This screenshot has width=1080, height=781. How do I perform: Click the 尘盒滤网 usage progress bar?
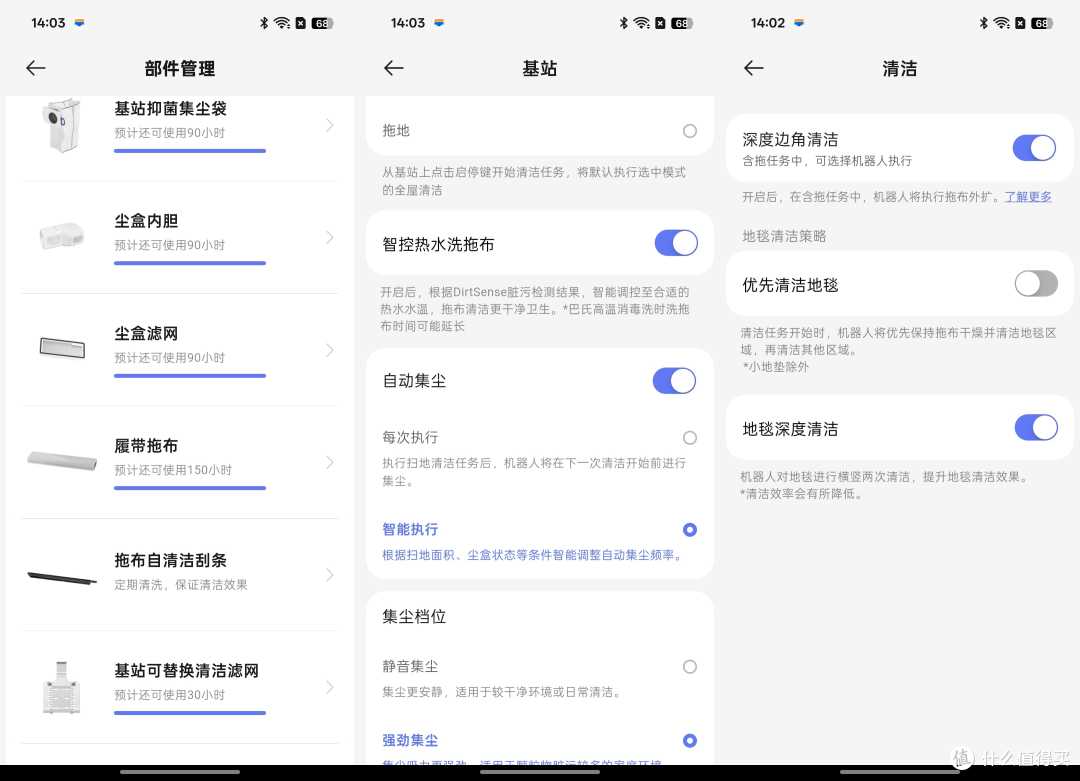coord(190,375)
